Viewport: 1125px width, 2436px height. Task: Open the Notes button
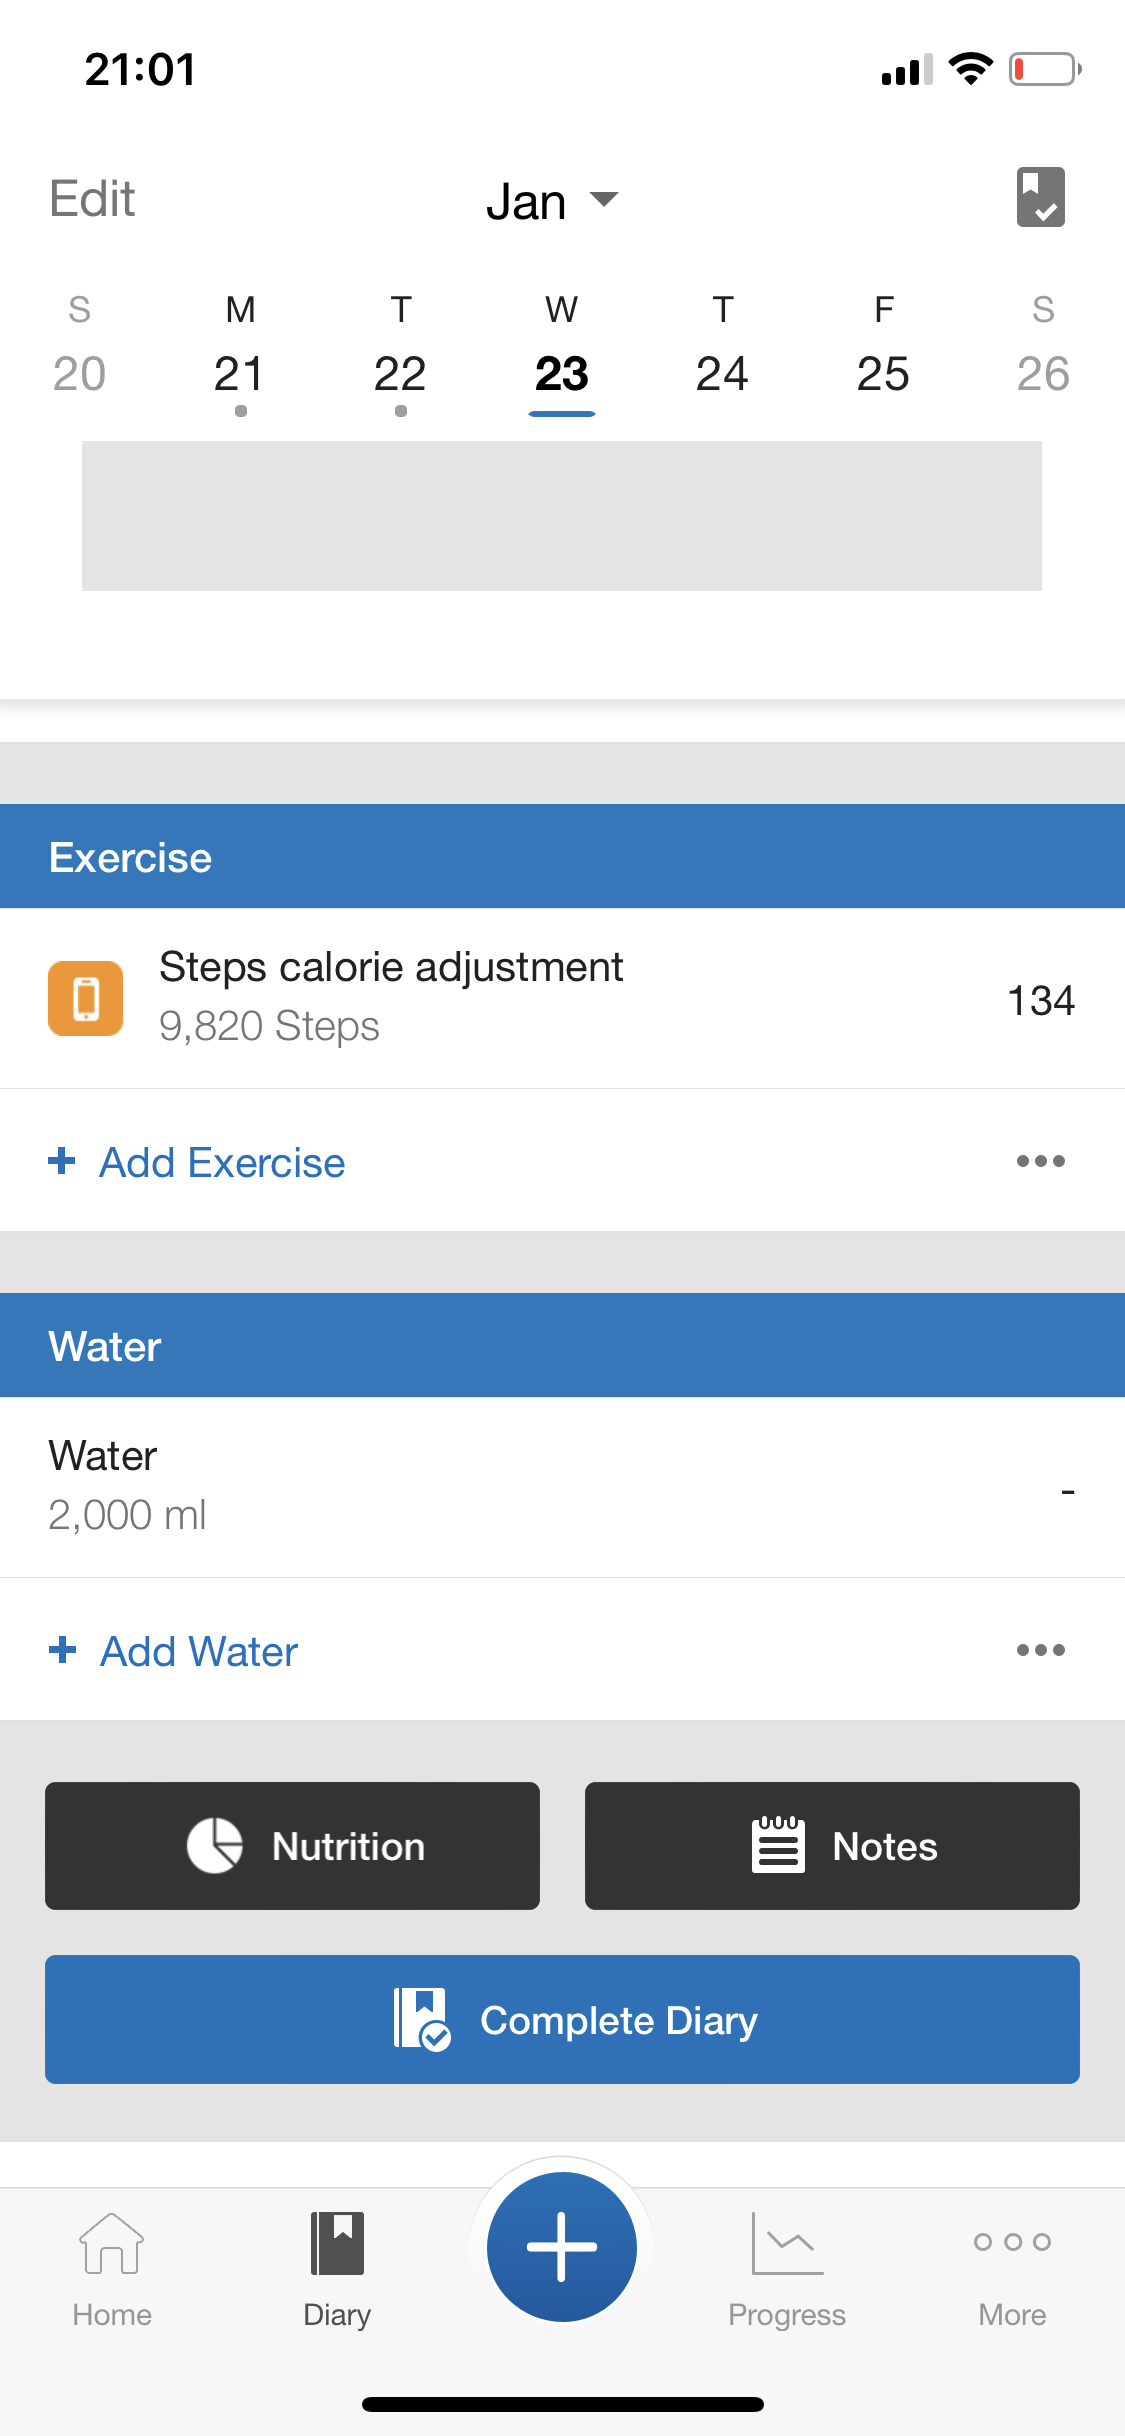coord(832,1846)
